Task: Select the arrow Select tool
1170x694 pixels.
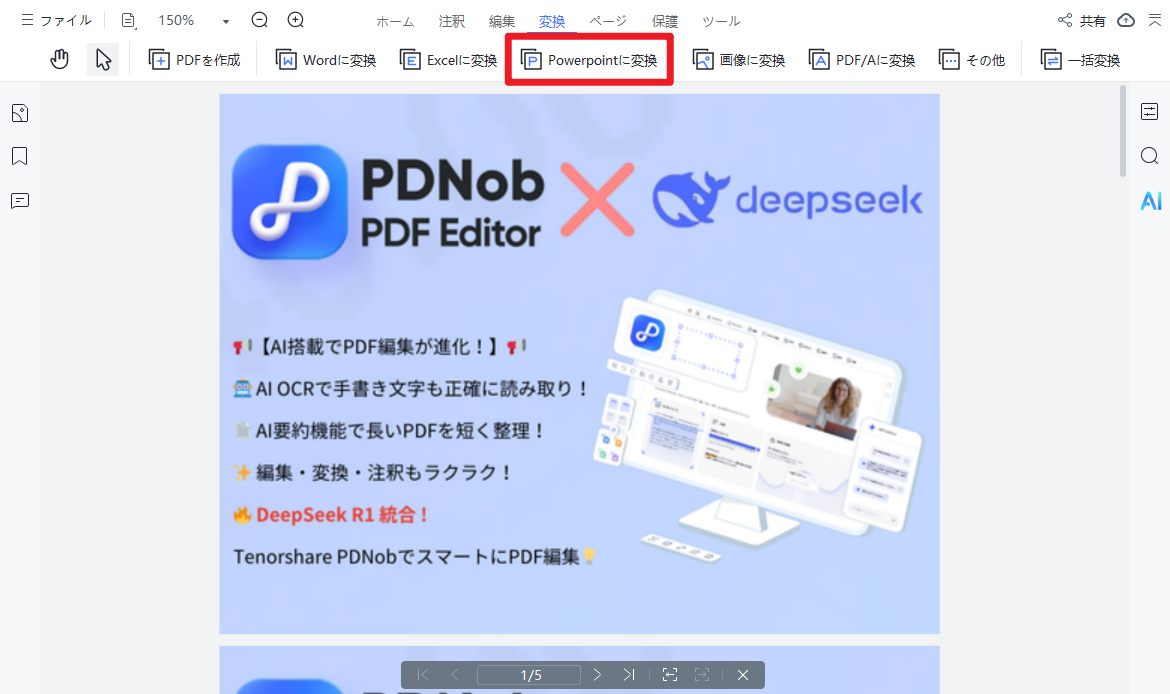Action: (103, 60)
